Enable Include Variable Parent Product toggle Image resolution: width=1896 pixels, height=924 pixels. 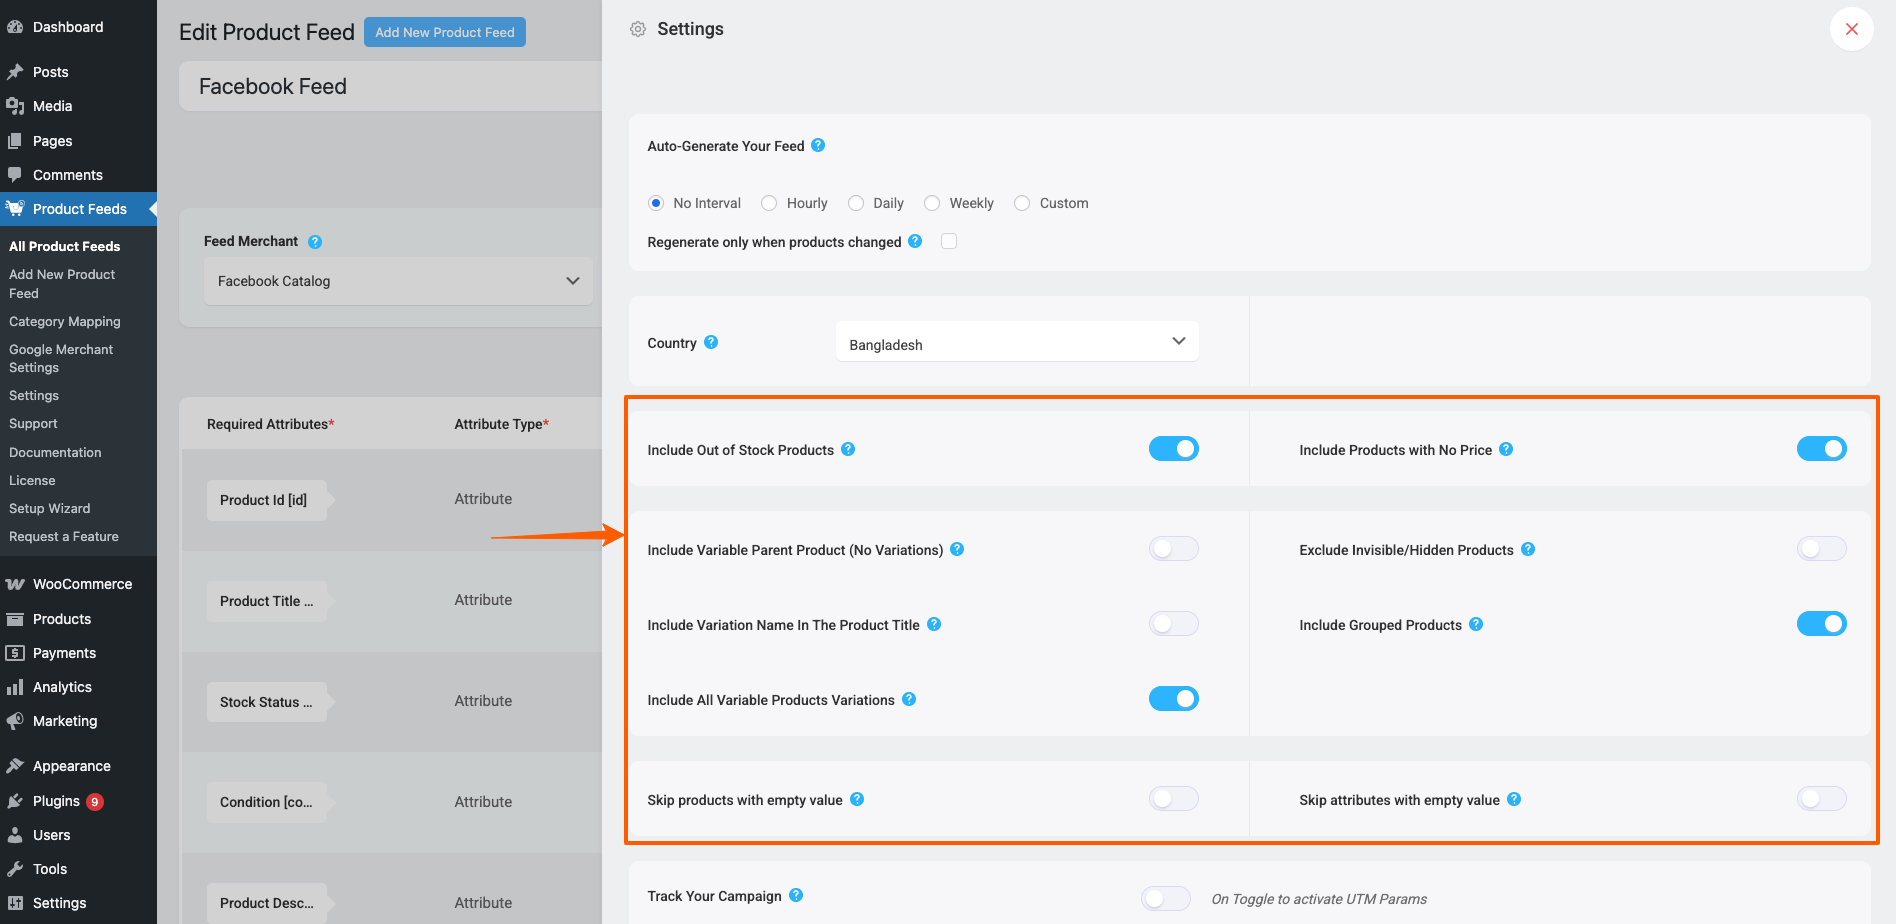1174,549
